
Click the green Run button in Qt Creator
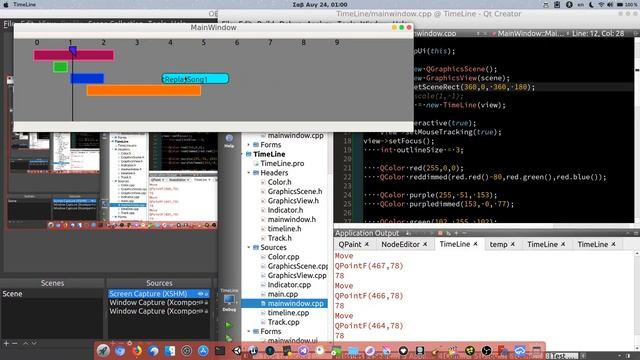click(229, 325)
